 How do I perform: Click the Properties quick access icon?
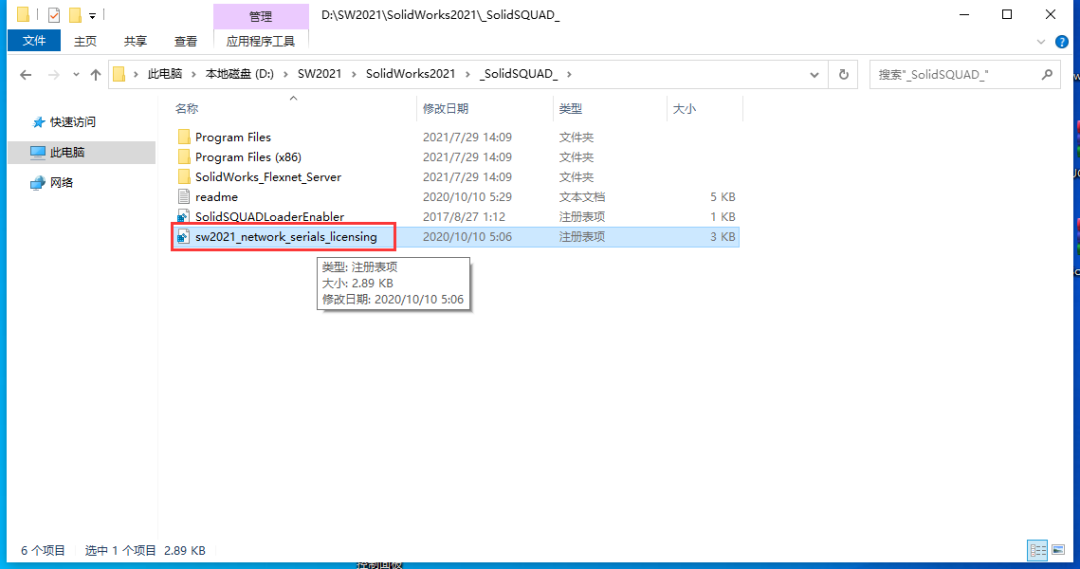point(54,14)
